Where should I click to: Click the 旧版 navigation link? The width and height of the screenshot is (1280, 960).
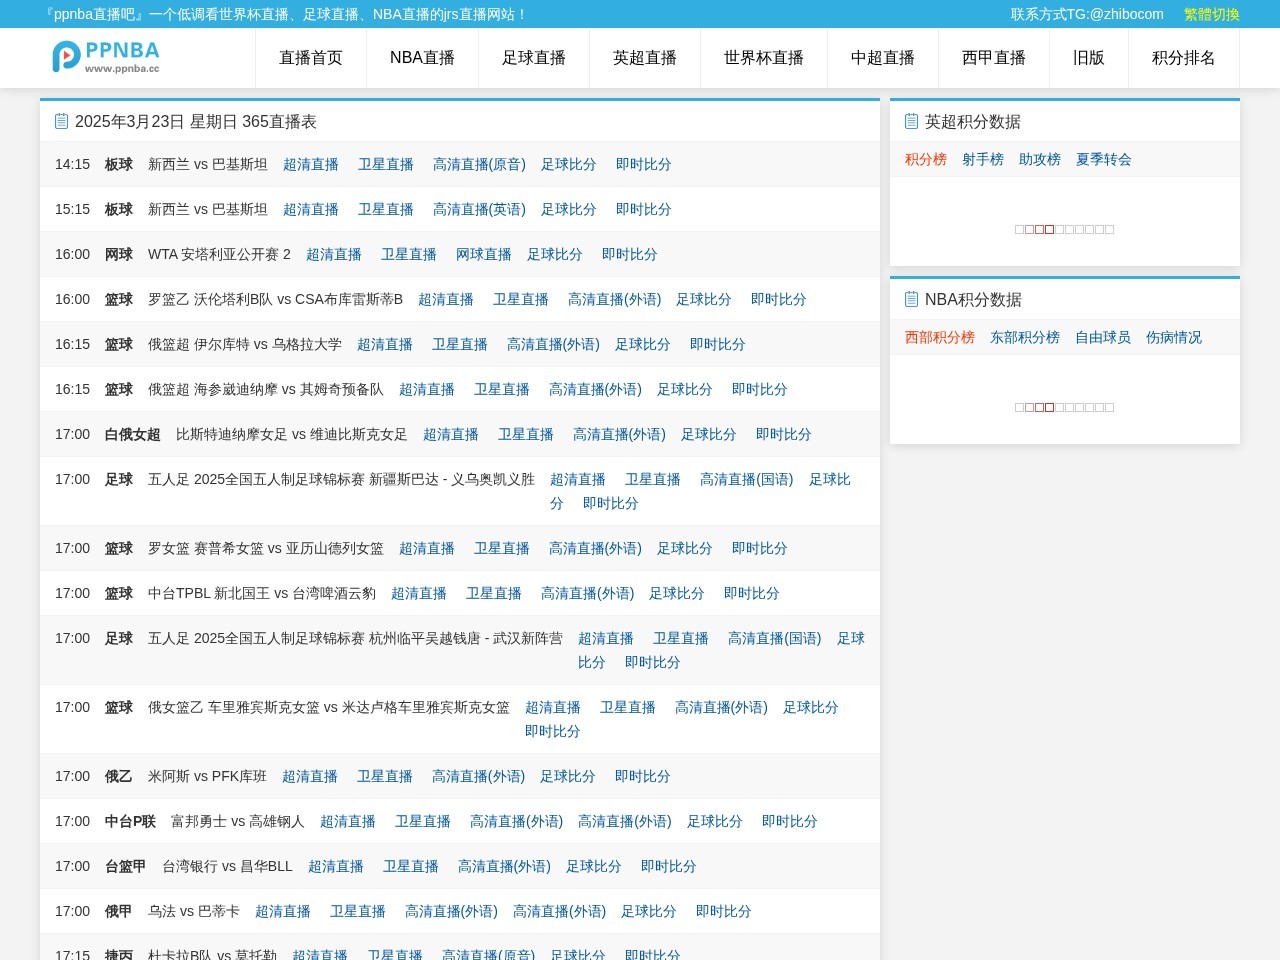1088,58
